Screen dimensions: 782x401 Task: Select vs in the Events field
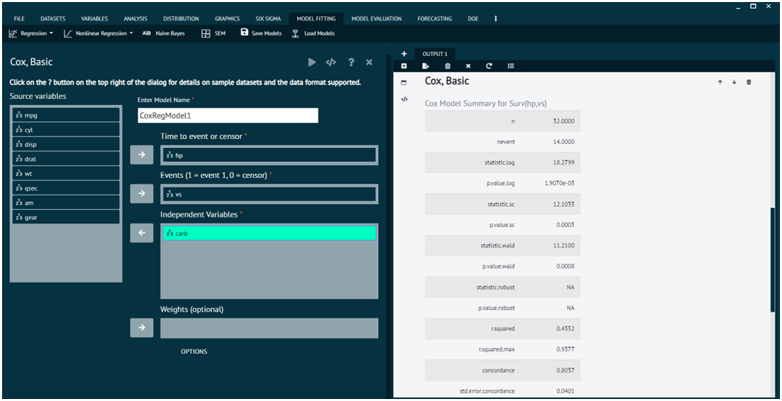(269, 194)
